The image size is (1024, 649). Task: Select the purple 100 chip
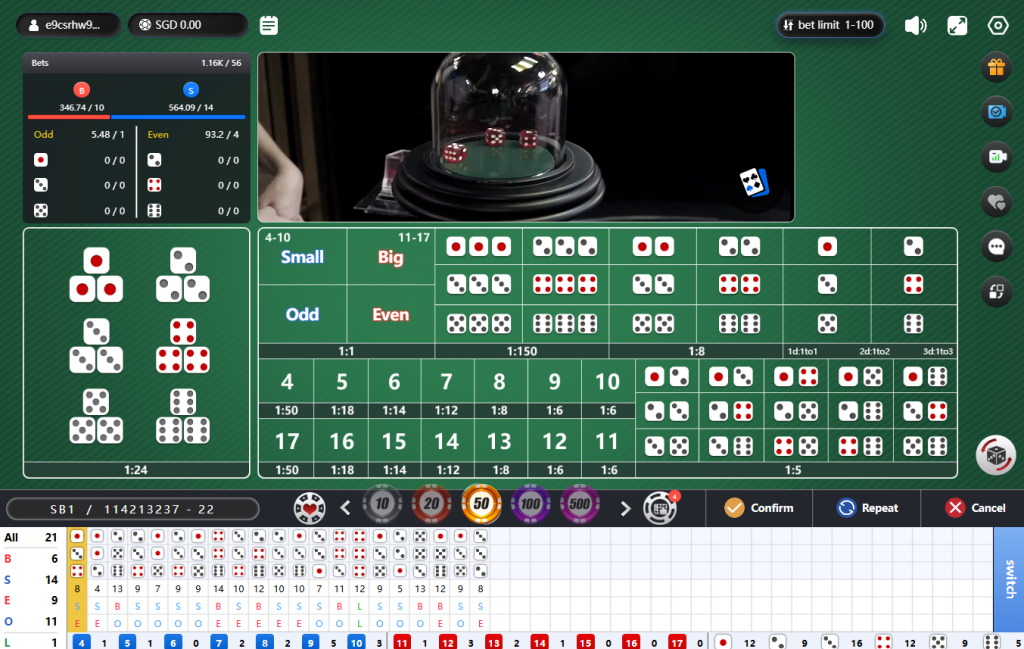(530, 506)
